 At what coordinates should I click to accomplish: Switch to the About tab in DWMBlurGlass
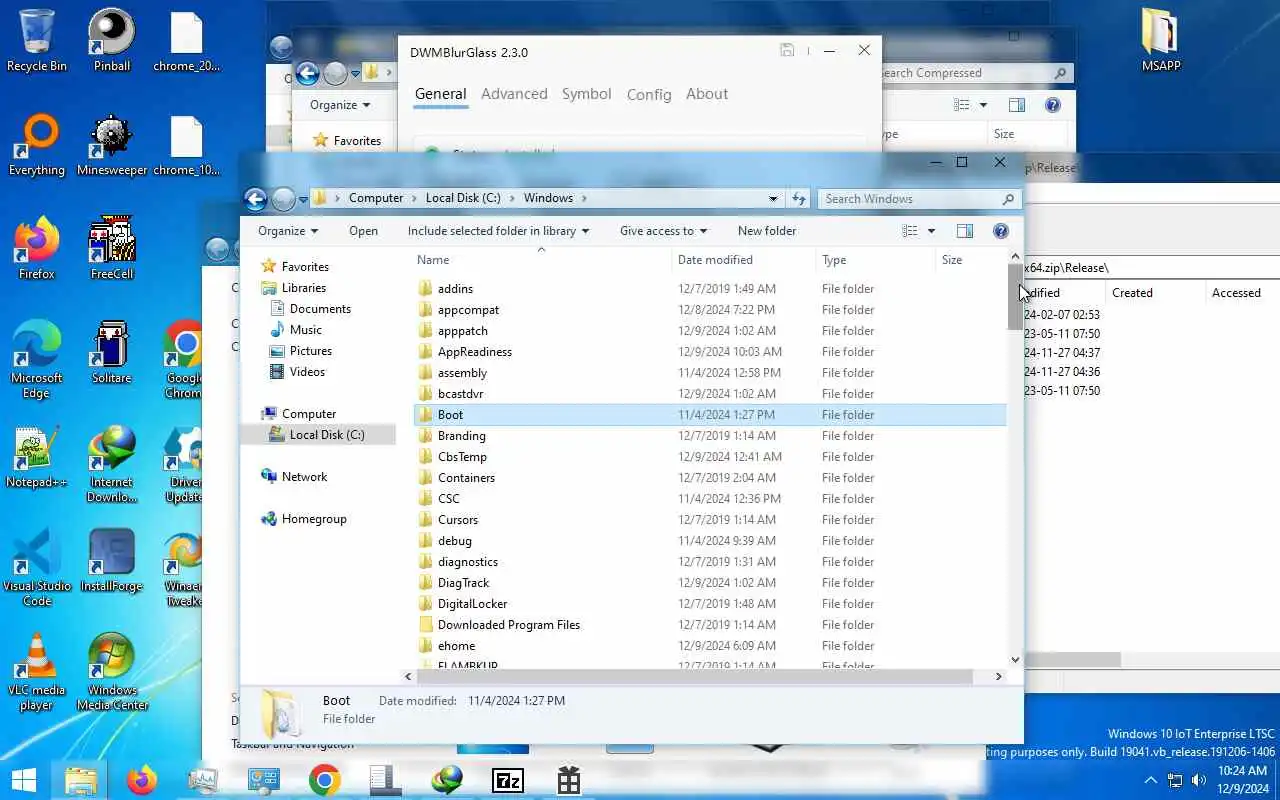(x=707, y=94)
